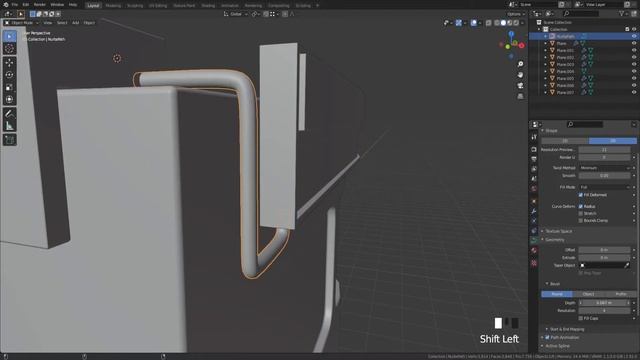Open the World properties tab icon
The image size is (640, 360).
534,189
